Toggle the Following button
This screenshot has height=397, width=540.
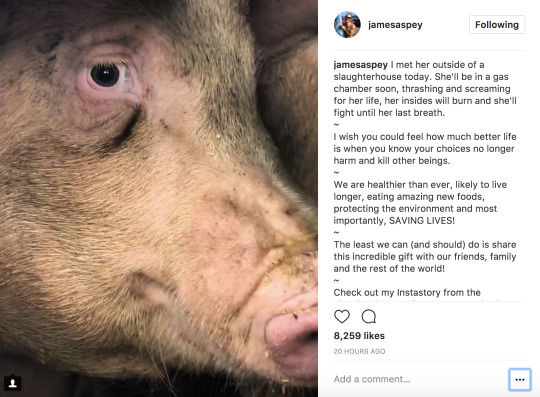click(497, 24)
